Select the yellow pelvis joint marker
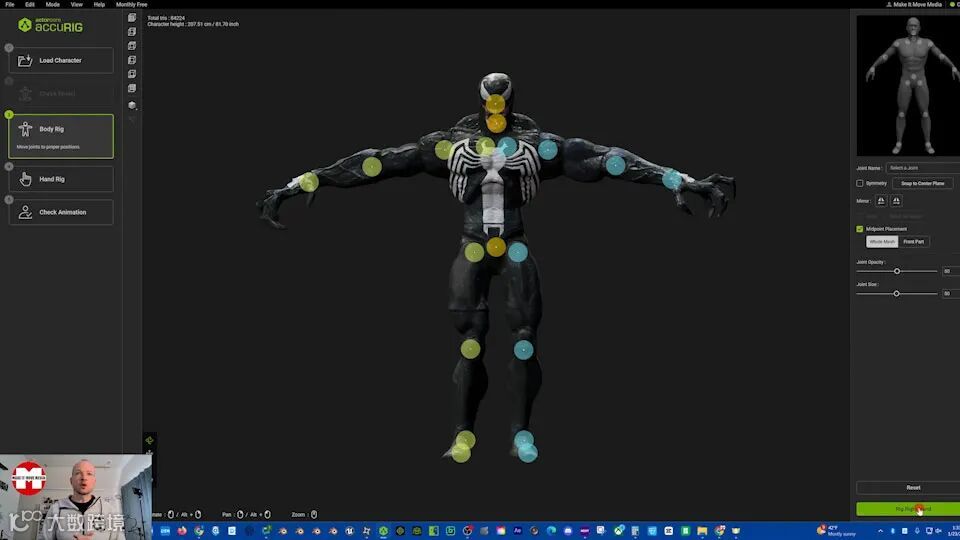Viewport: 960px width, 540px height. (x=496, y=247)
